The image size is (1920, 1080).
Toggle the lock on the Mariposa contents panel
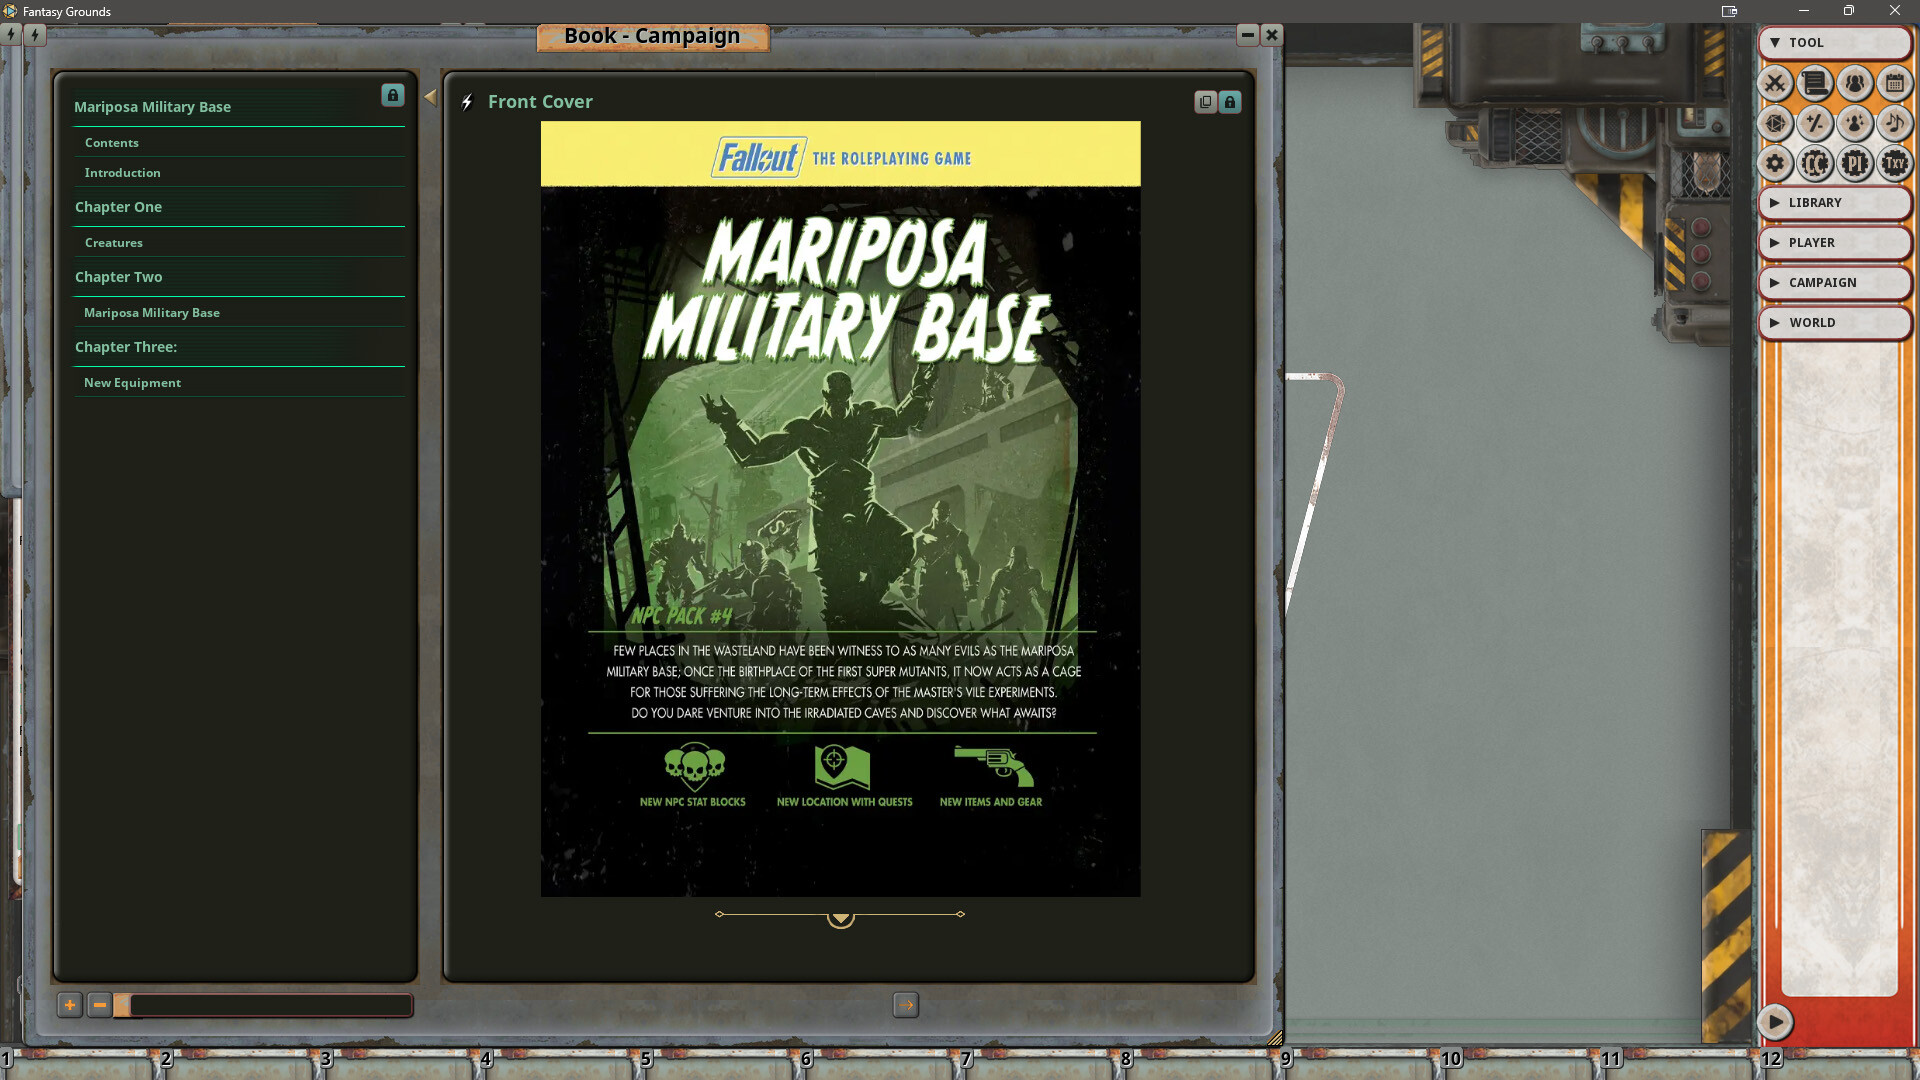392,95
